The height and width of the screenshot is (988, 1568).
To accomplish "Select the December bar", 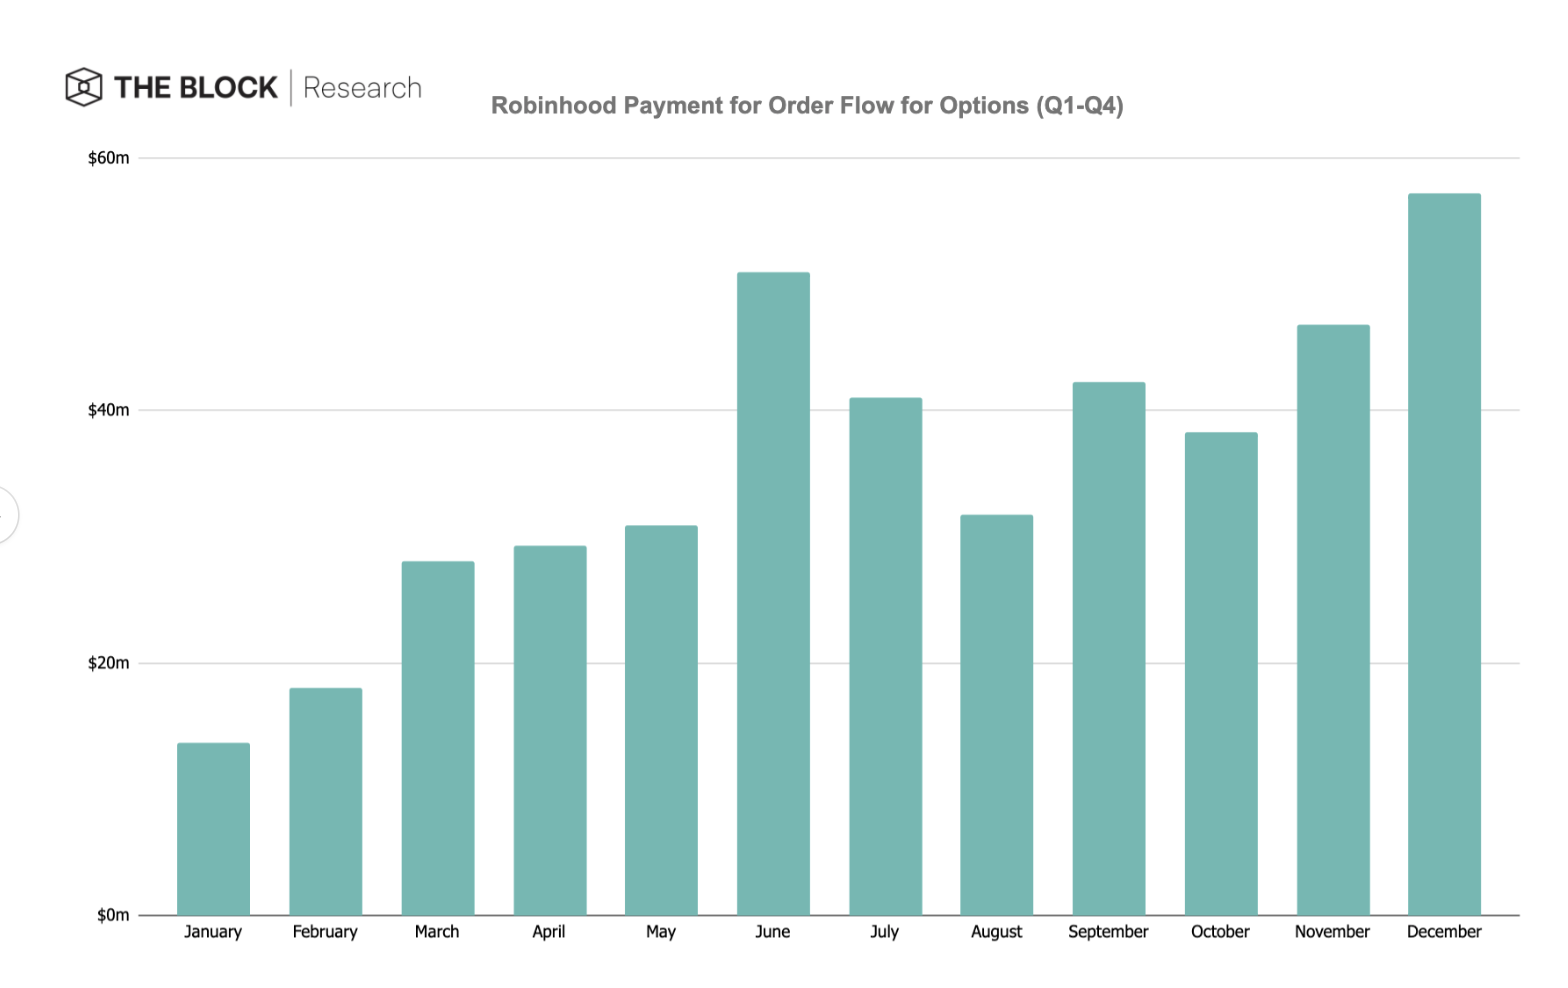I will pyautogui.click(x=1444, y=554).
